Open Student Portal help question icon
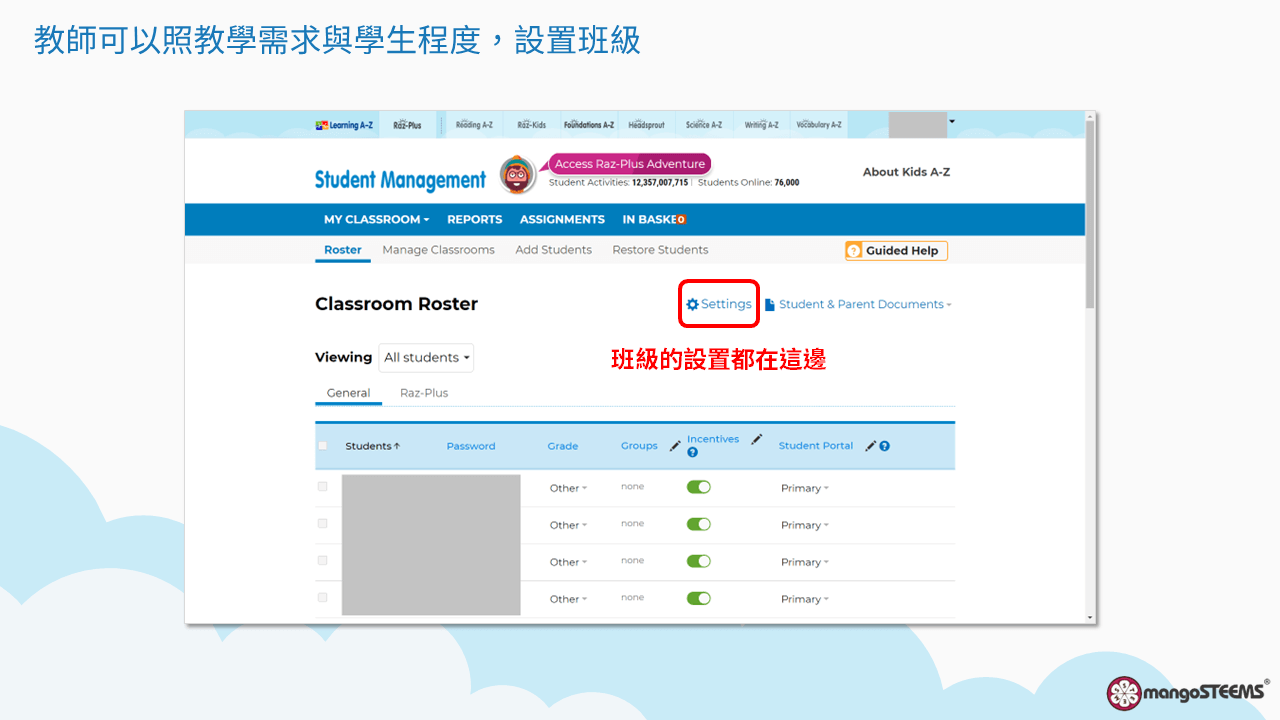1280x720 pixels. 885,446
